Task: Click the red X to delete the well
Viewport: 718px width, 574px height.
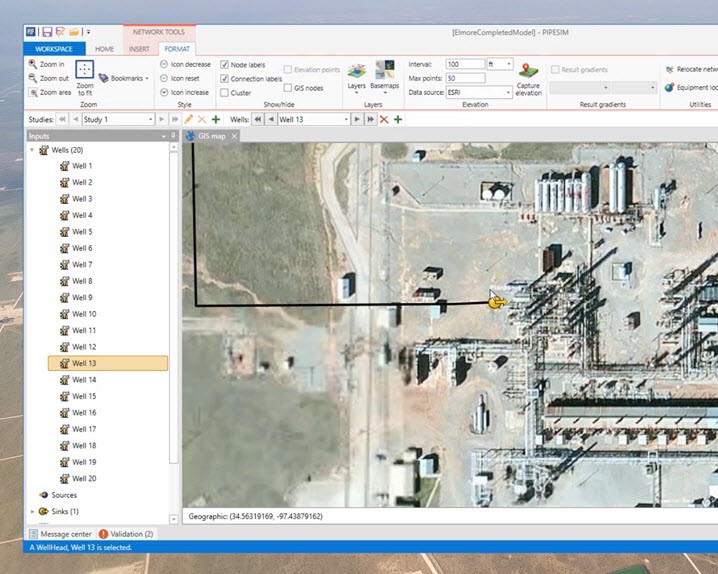Action: pyautogui.click(x=384, y=119)
